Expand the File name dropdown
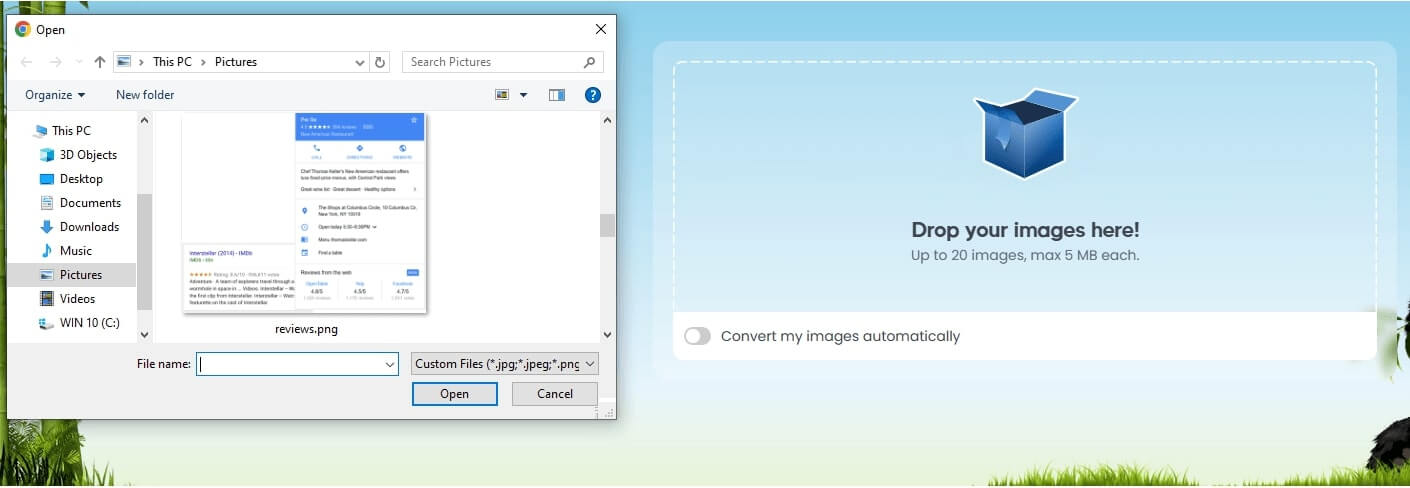Viewport: 1410px width, 488px height. [390, 364]
